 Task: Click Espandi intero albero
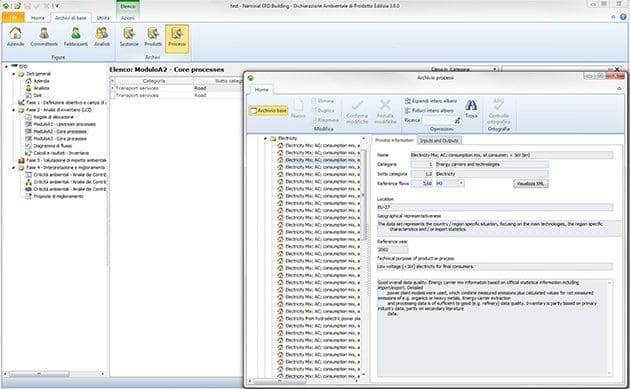point(431,101)
